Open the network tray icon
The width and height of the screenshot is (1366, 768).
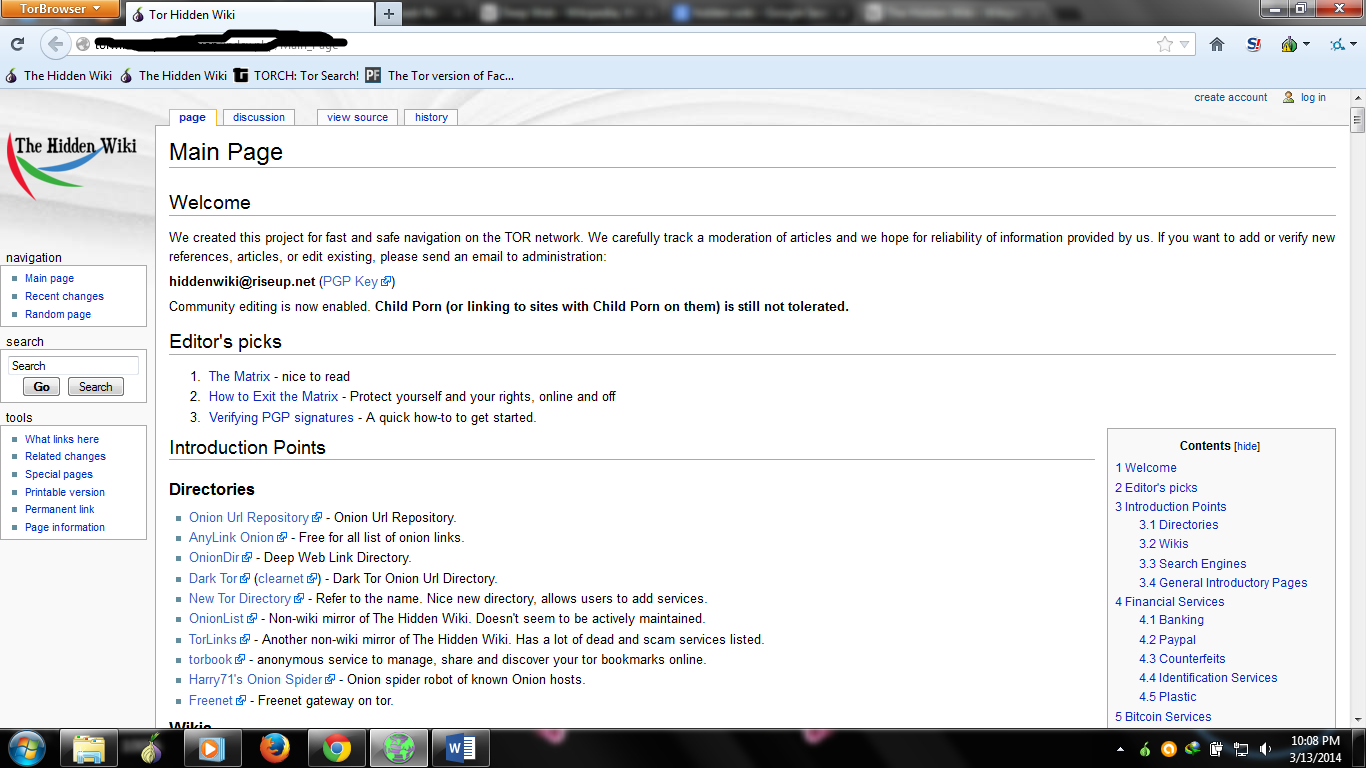(1241, 749)
